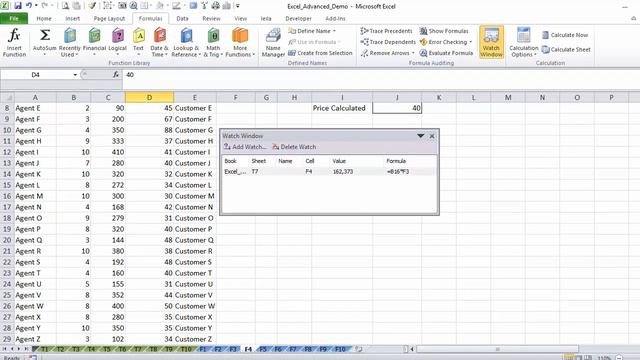This screenshot has height=360, width=640.
Task: Save the workbook from quick access toolbar
Action: [x=18, y=6]
